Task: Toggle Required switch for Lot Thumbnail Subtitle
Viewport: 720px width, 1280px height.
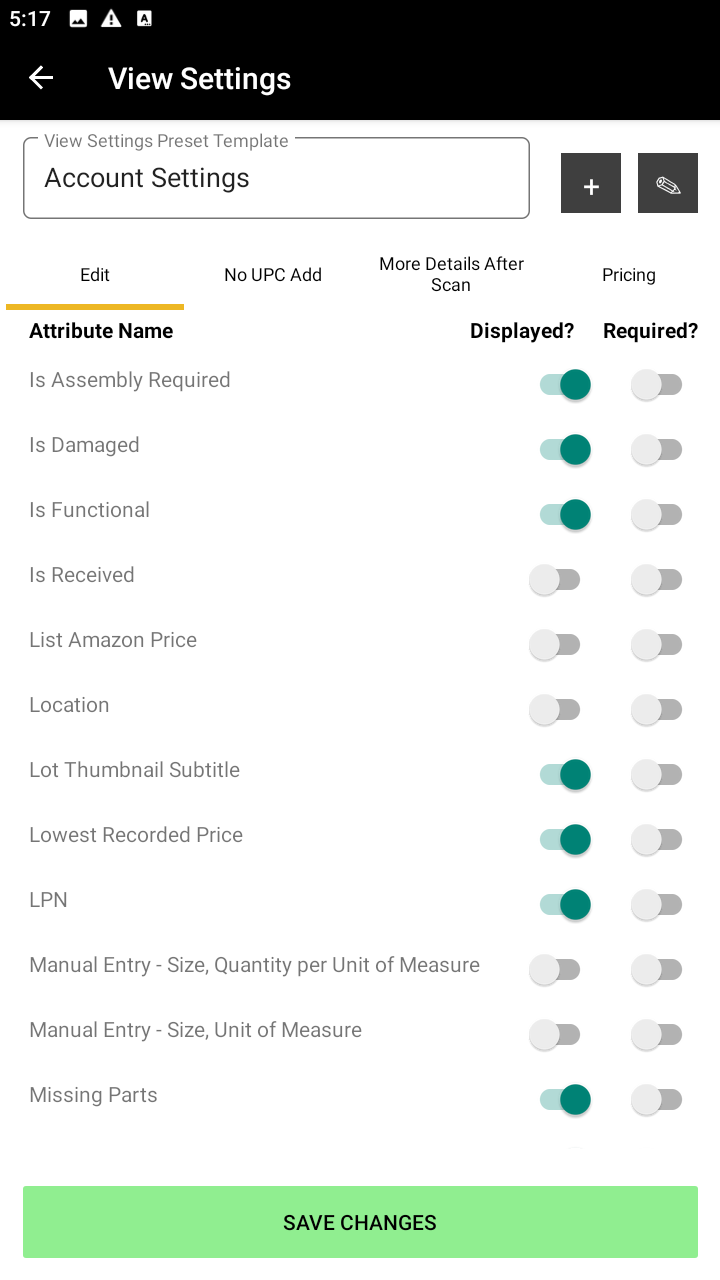Action: (657, 775)
